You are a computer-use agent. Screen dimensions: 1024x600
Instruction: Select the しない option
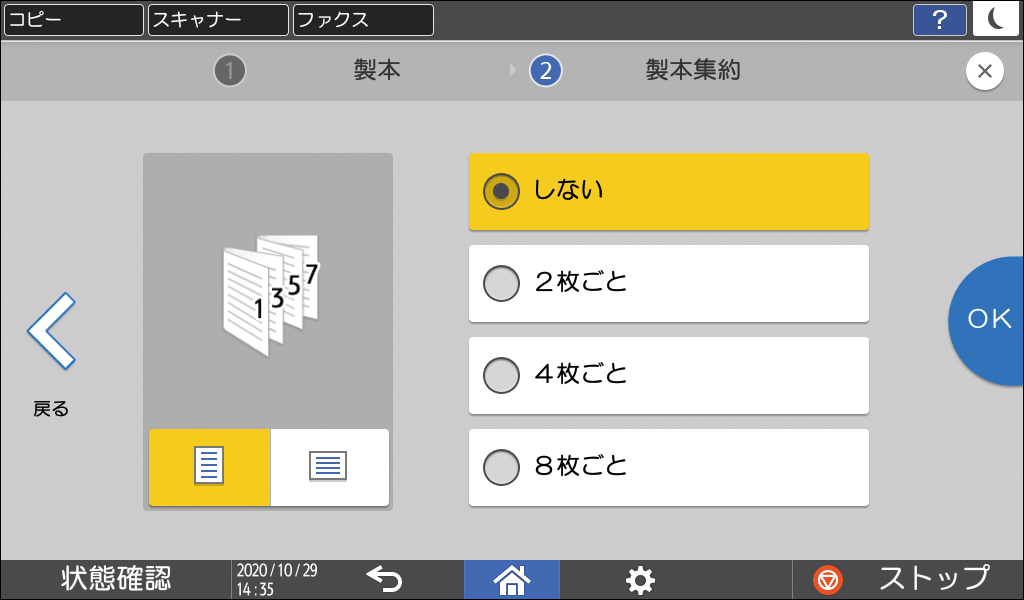(x=668, y=191)
